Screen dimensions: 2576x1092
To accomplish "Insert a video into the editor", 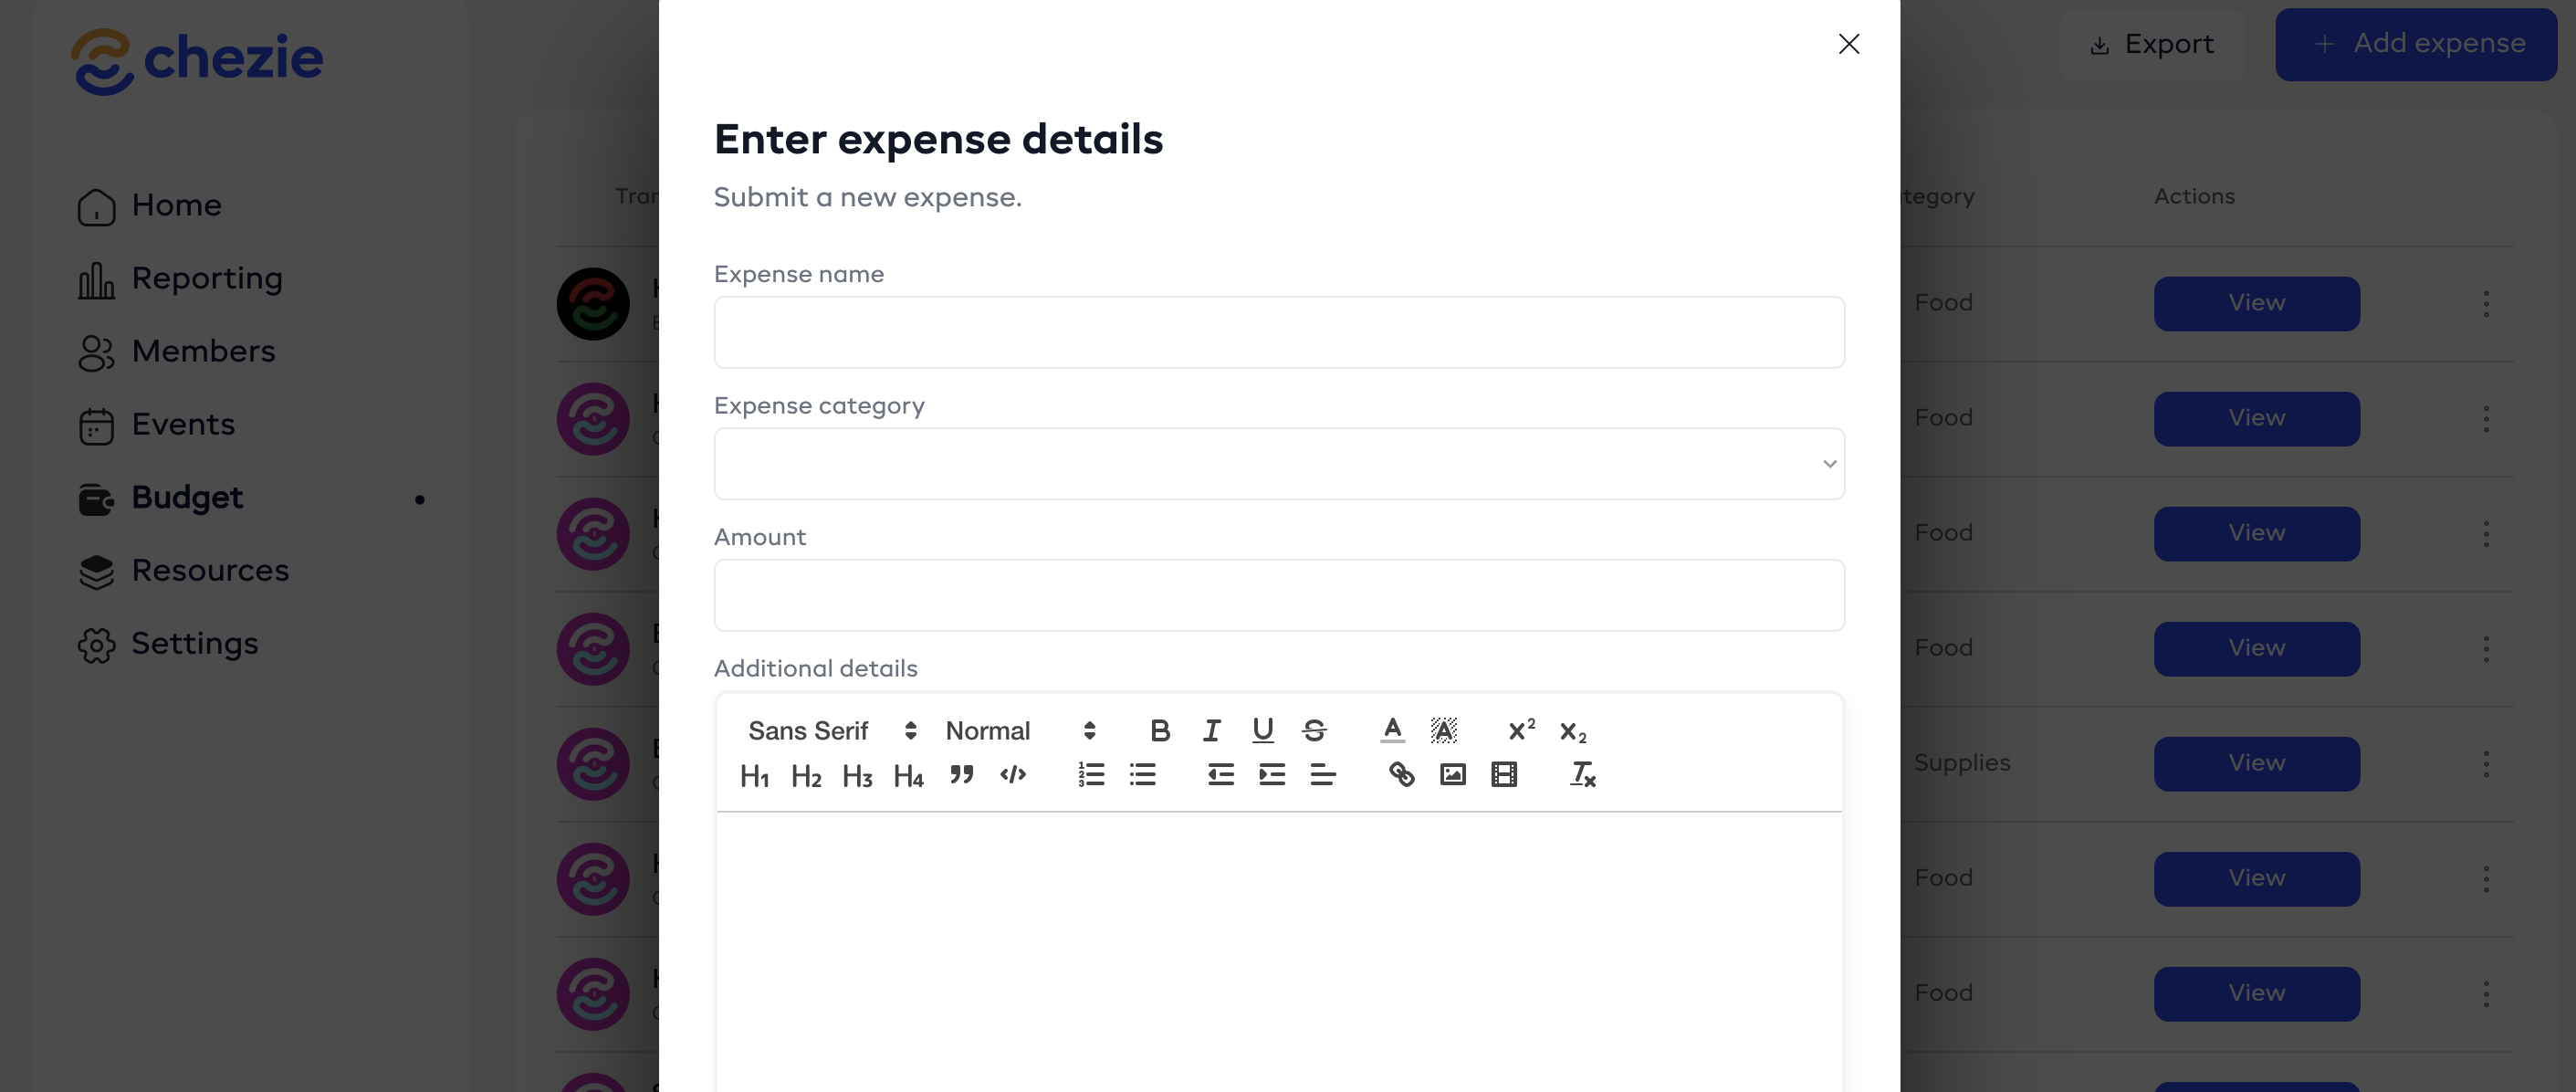I will pos(1504,775).
